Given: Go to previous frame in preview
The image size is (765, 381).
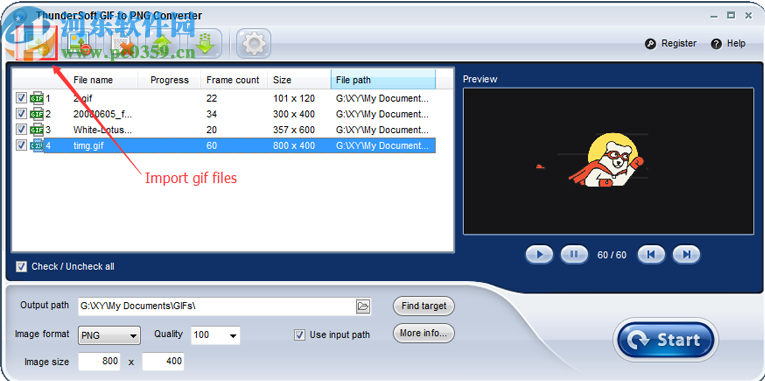Looking at the screenshot, I should (x=651, y=254).
